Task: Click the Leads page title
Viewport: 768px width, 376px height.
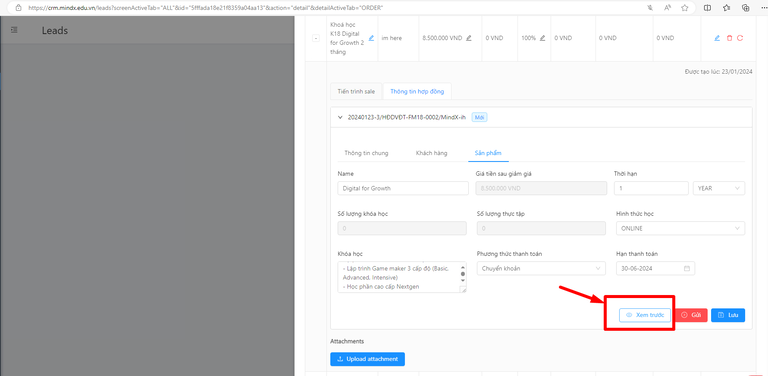Action: tap(55, 30)
